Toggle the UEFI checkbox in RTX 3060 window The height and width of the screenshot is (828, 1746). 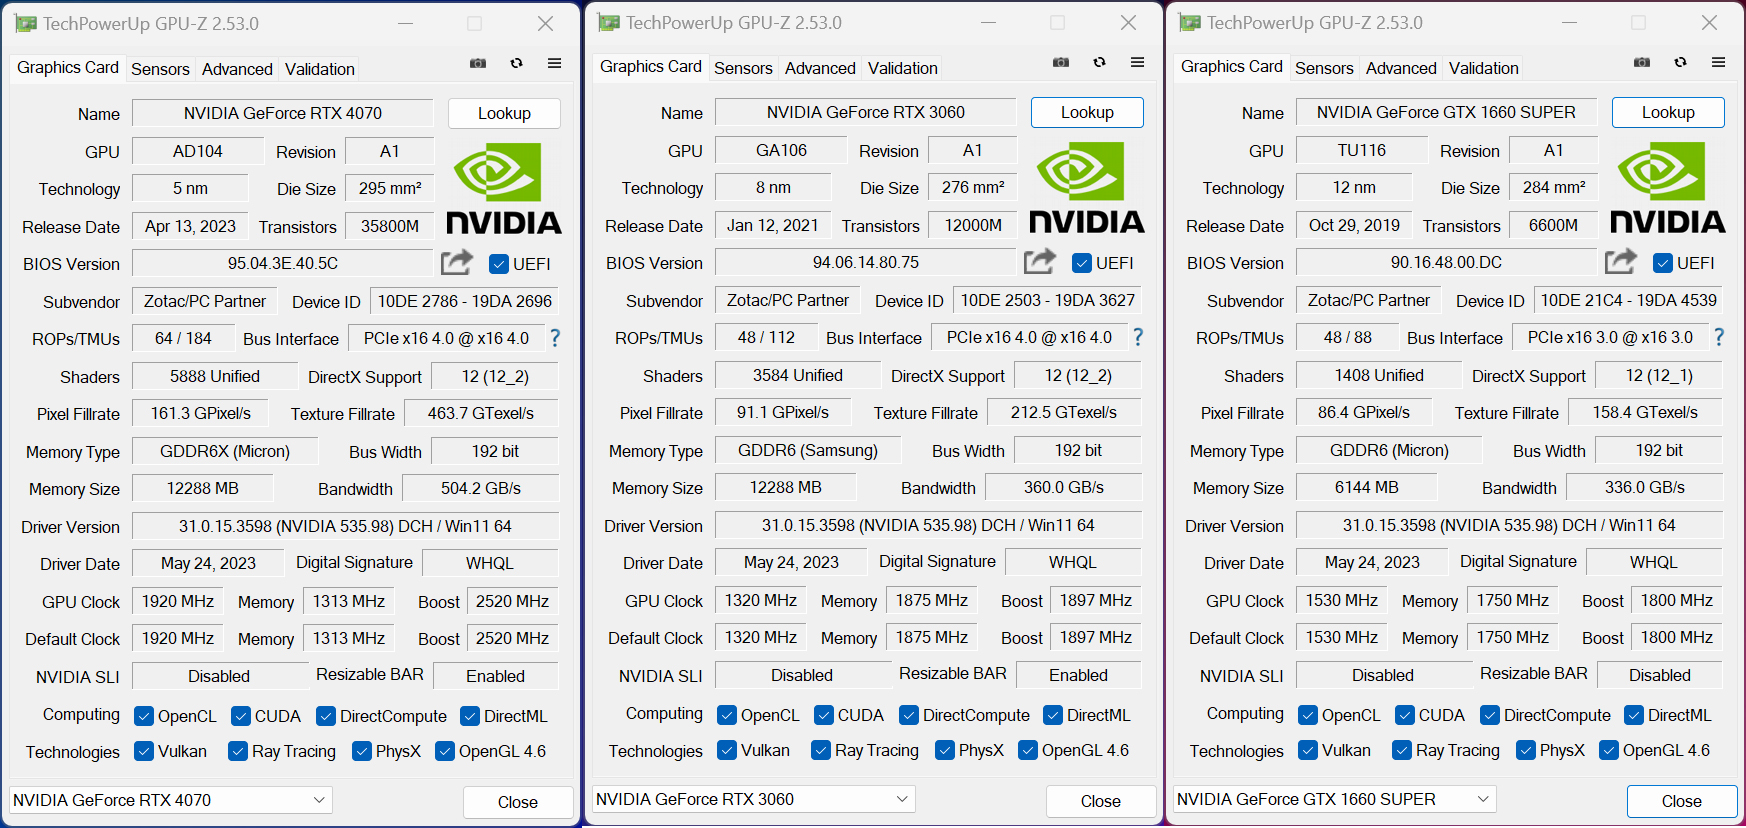(x=1082, y=263)
